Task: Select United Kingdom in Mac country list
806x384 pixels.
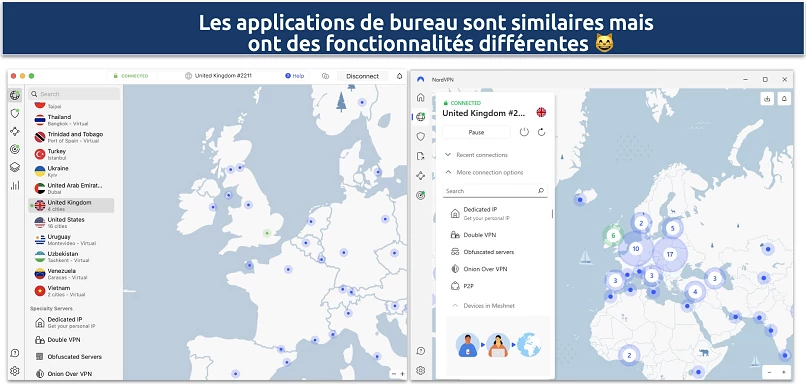Action: point(71,205)
